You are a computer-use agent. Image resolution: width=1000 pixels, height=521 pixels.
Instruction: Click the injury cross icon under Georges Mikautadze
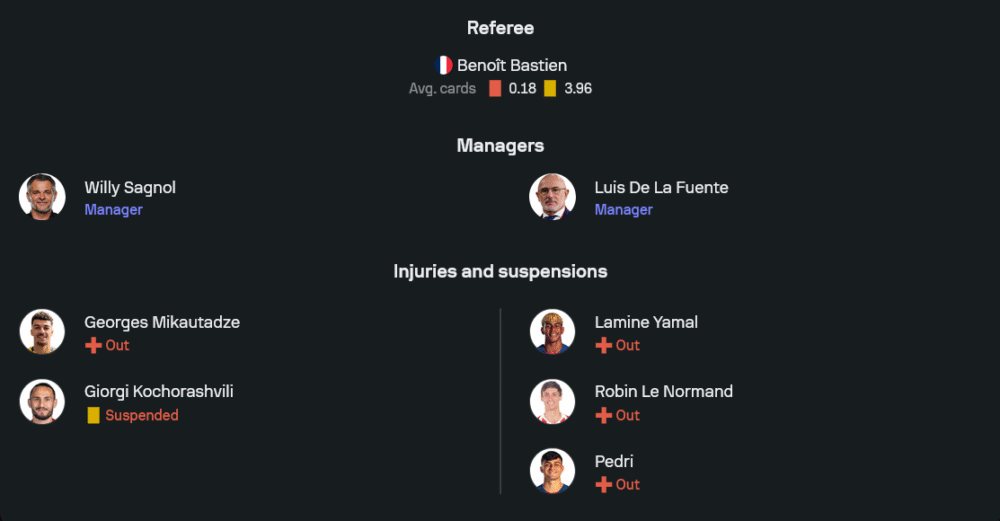93,345
